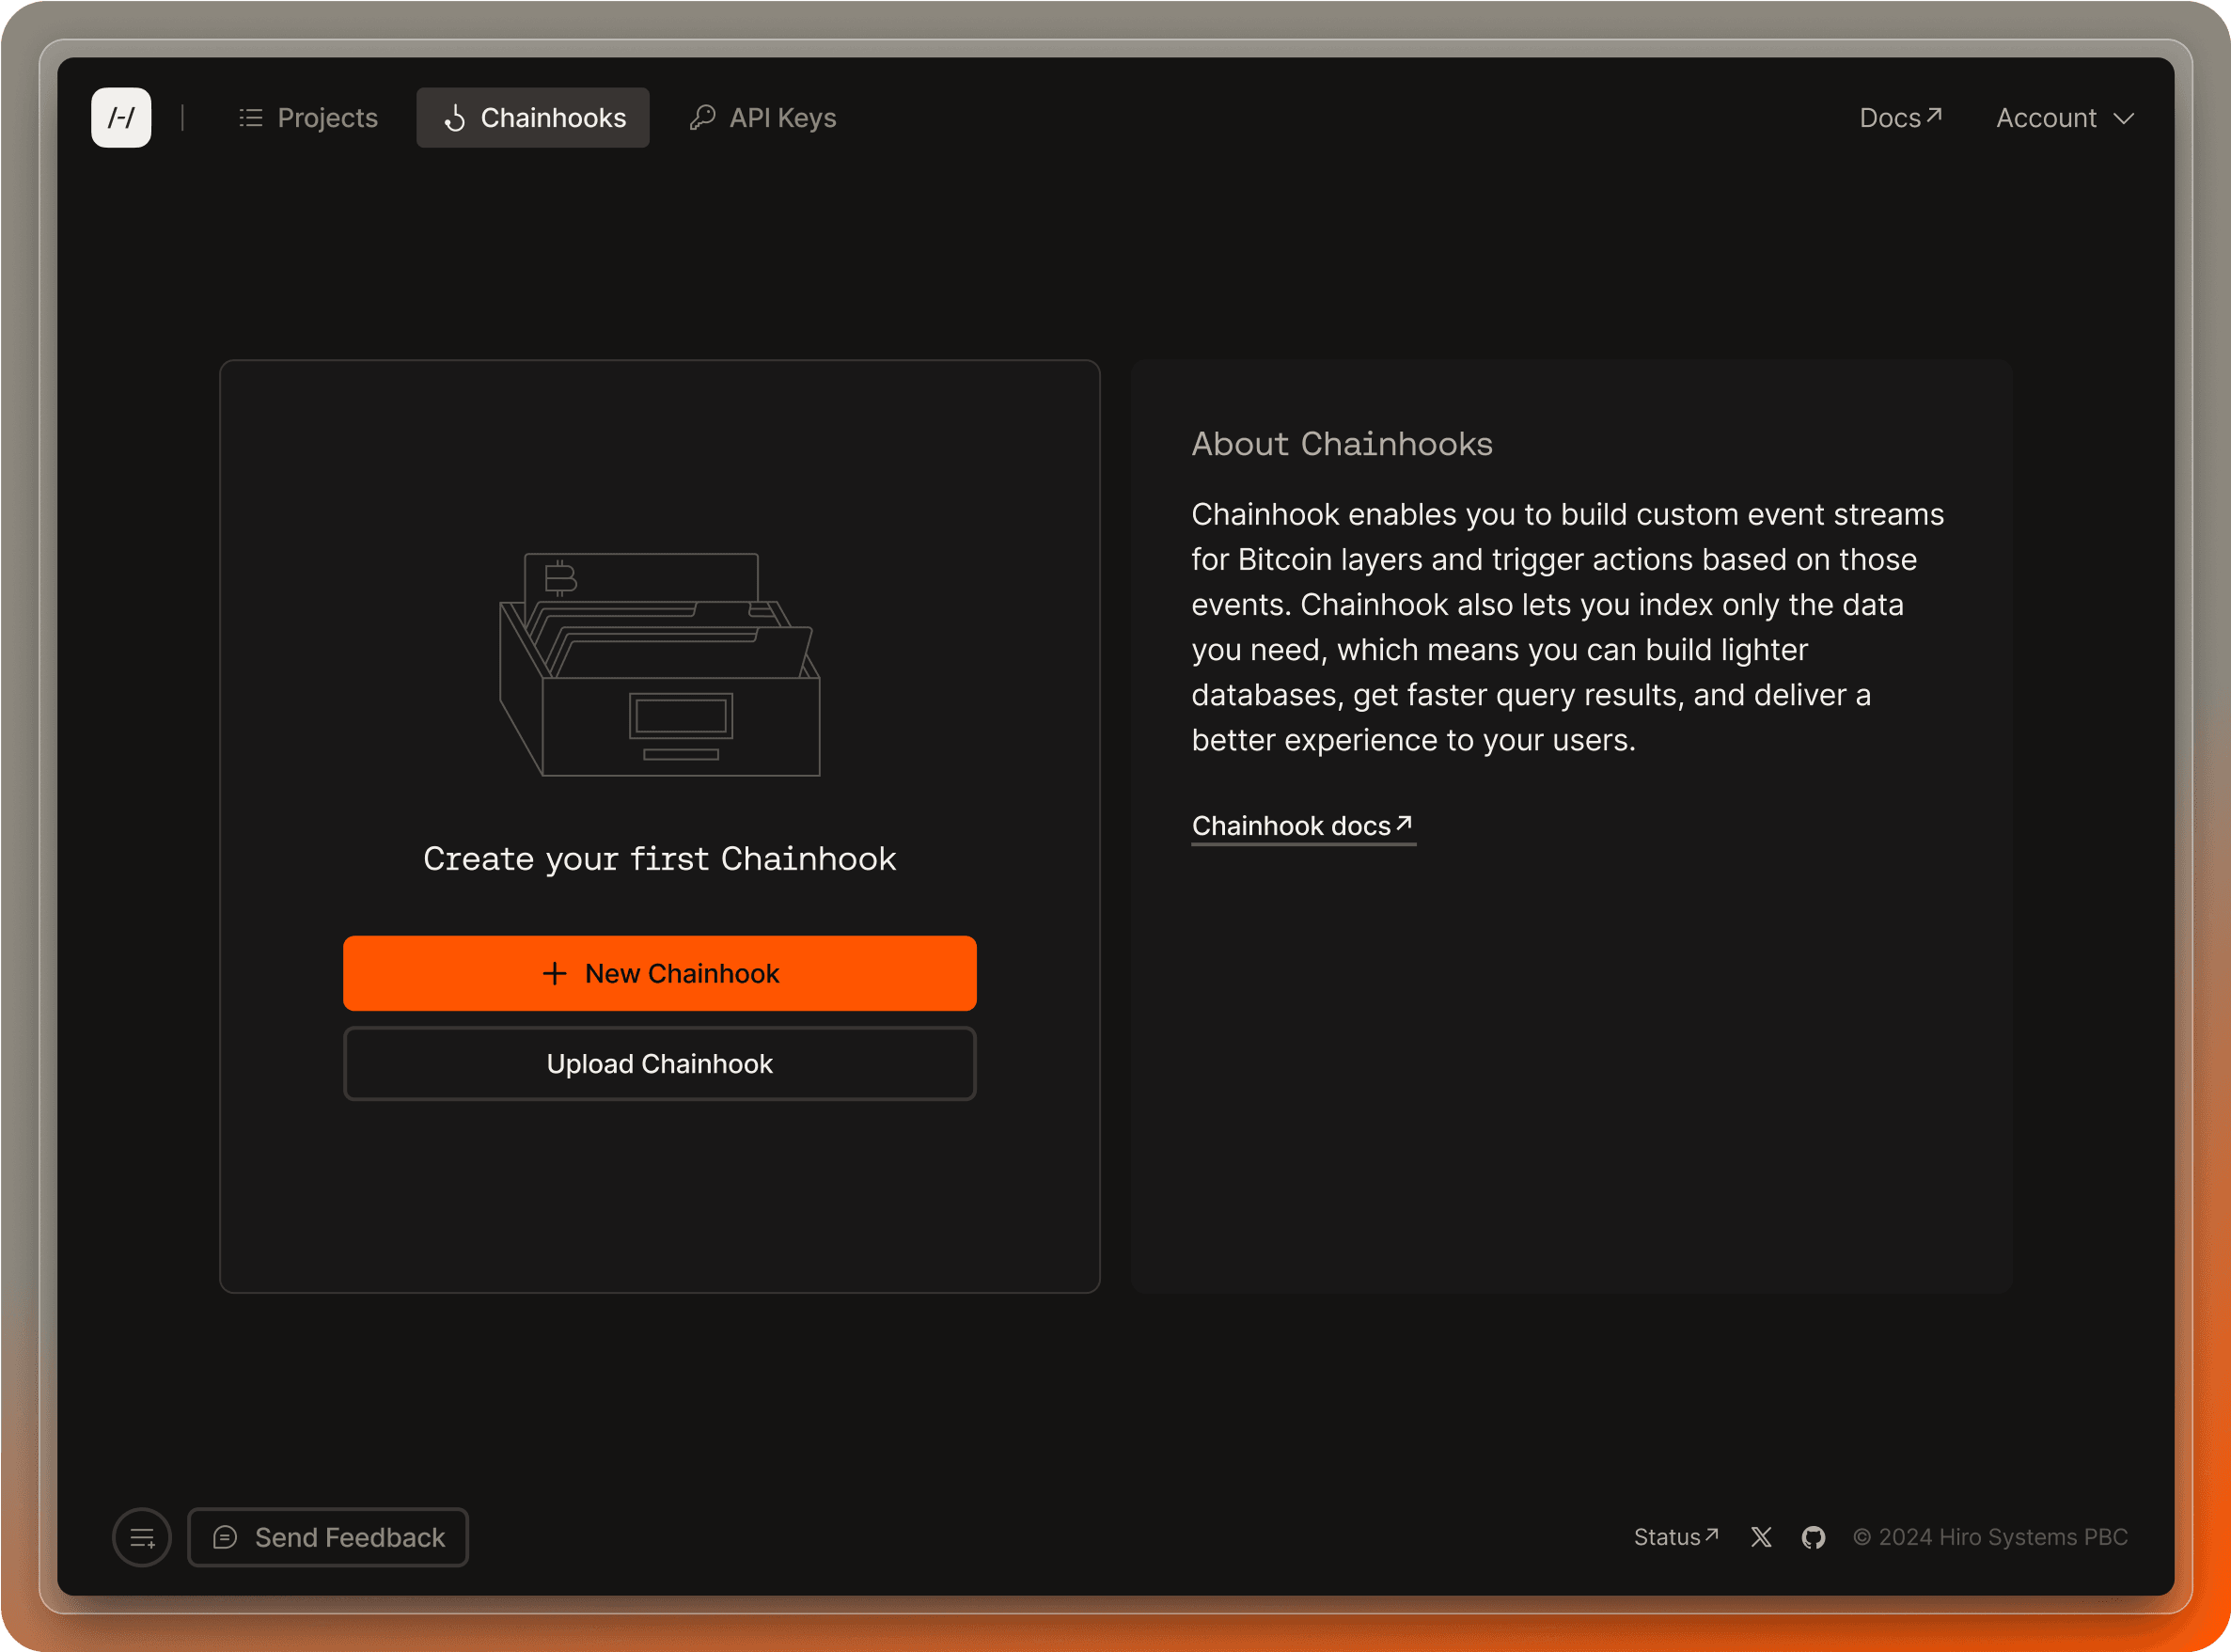
Task: Expand the Account dropdown menu
Action: tap(2046, 118)
